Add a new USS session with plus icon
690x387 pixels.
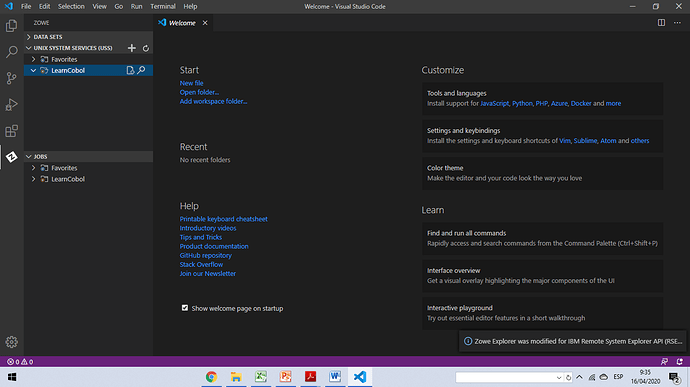coord(132,48)
